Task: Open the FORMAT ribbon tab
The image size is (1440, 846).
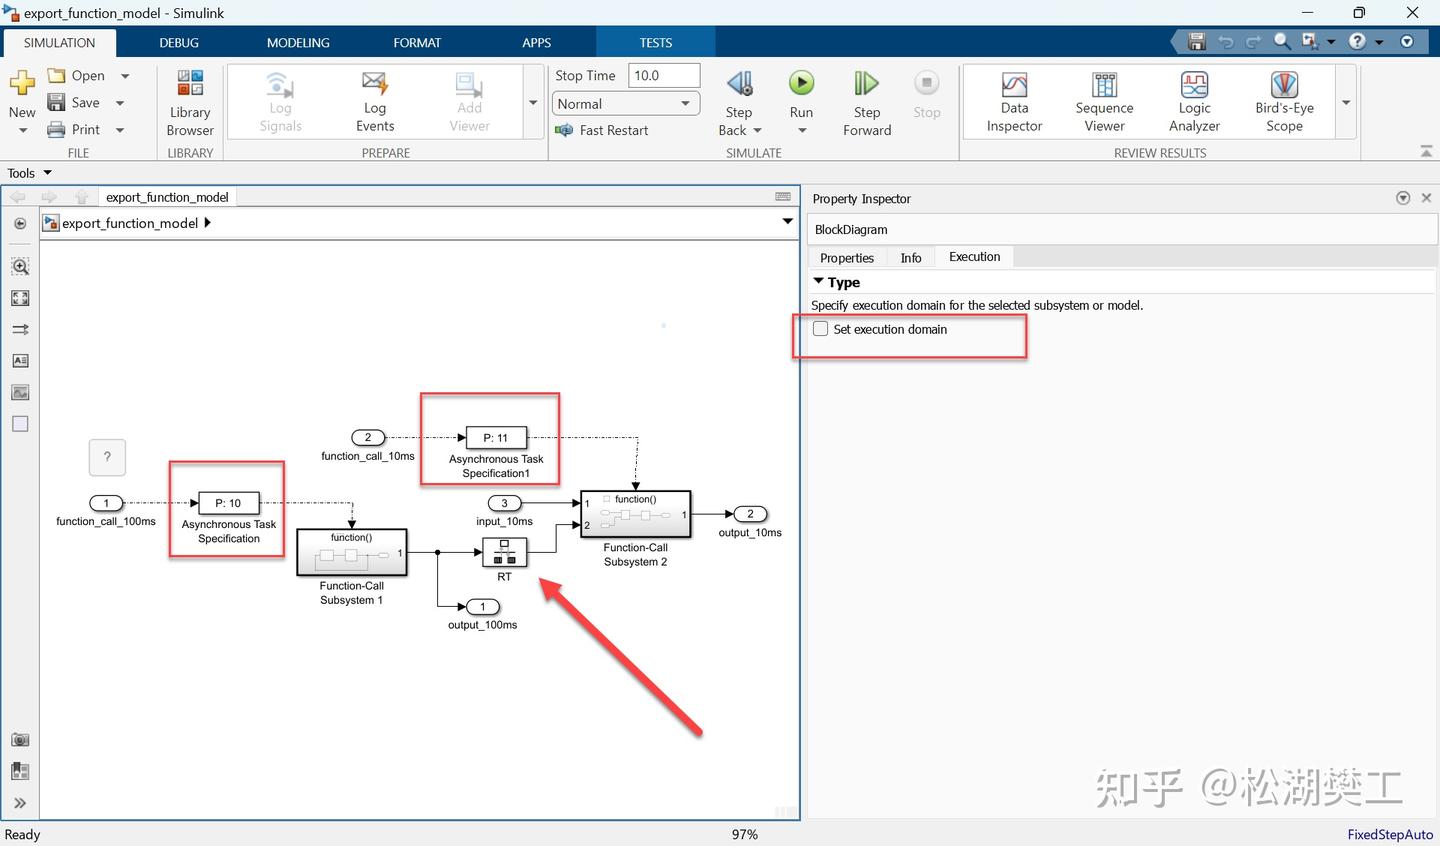Action: click(417, 43)
